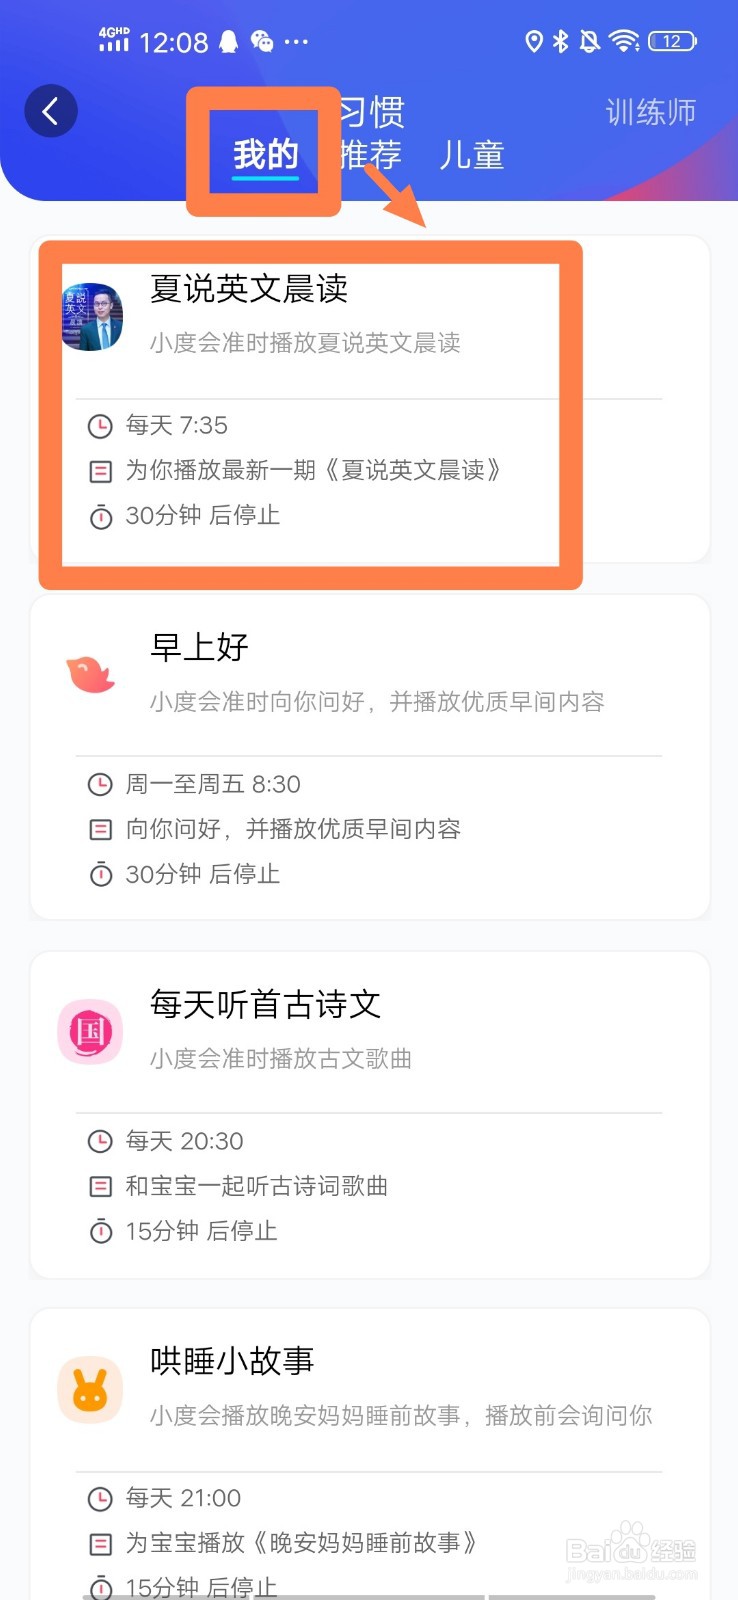The height and width of the screenshot is (1600, 738).
Task: Tap the clock icon beside 每天 7:35
Action: click(x=100, y=427)
